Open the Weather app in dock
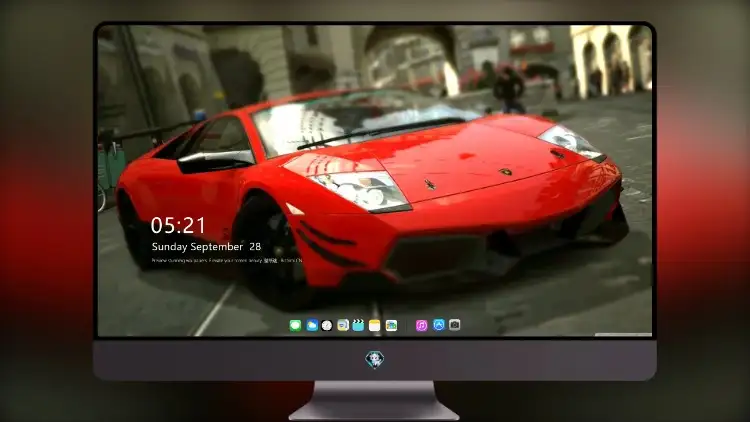Image resolution: width=750 pixels, height=422 pixels. [x=312, y=326]
